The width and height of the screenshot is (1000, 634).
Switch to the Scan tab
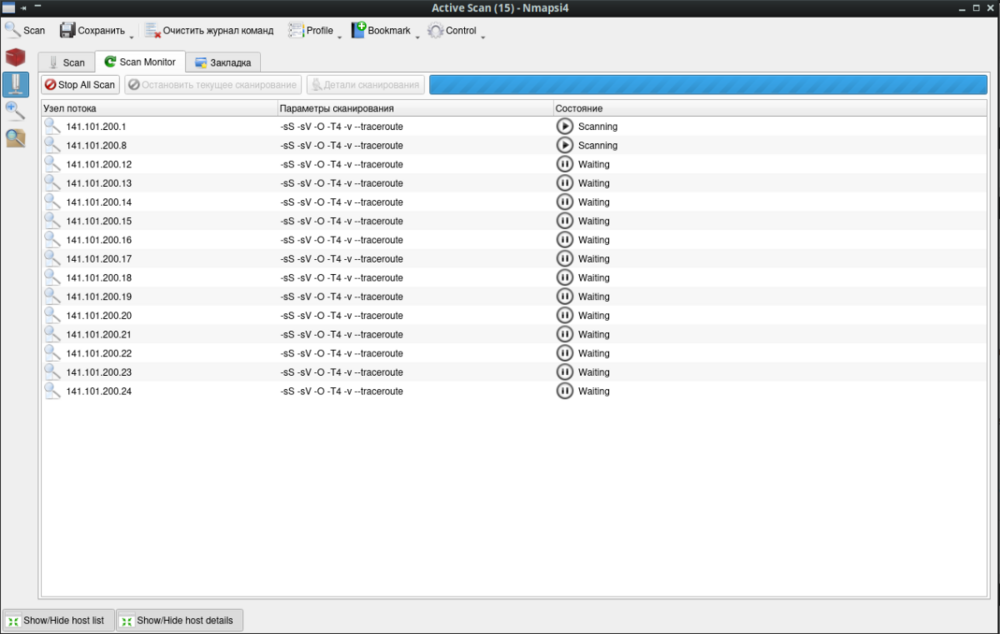[66, 63]
